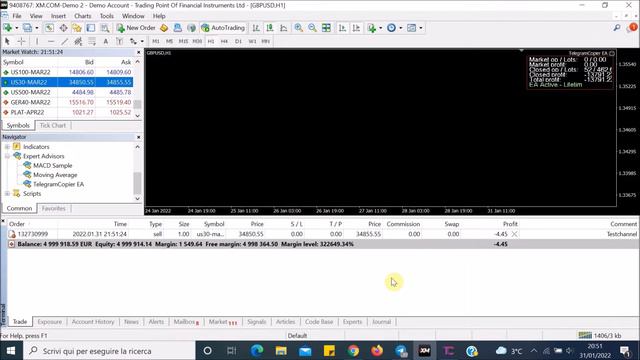Open Periods clock icon
Image resolution: width=640 pixels, height=360 pixels.
(391, 28)
